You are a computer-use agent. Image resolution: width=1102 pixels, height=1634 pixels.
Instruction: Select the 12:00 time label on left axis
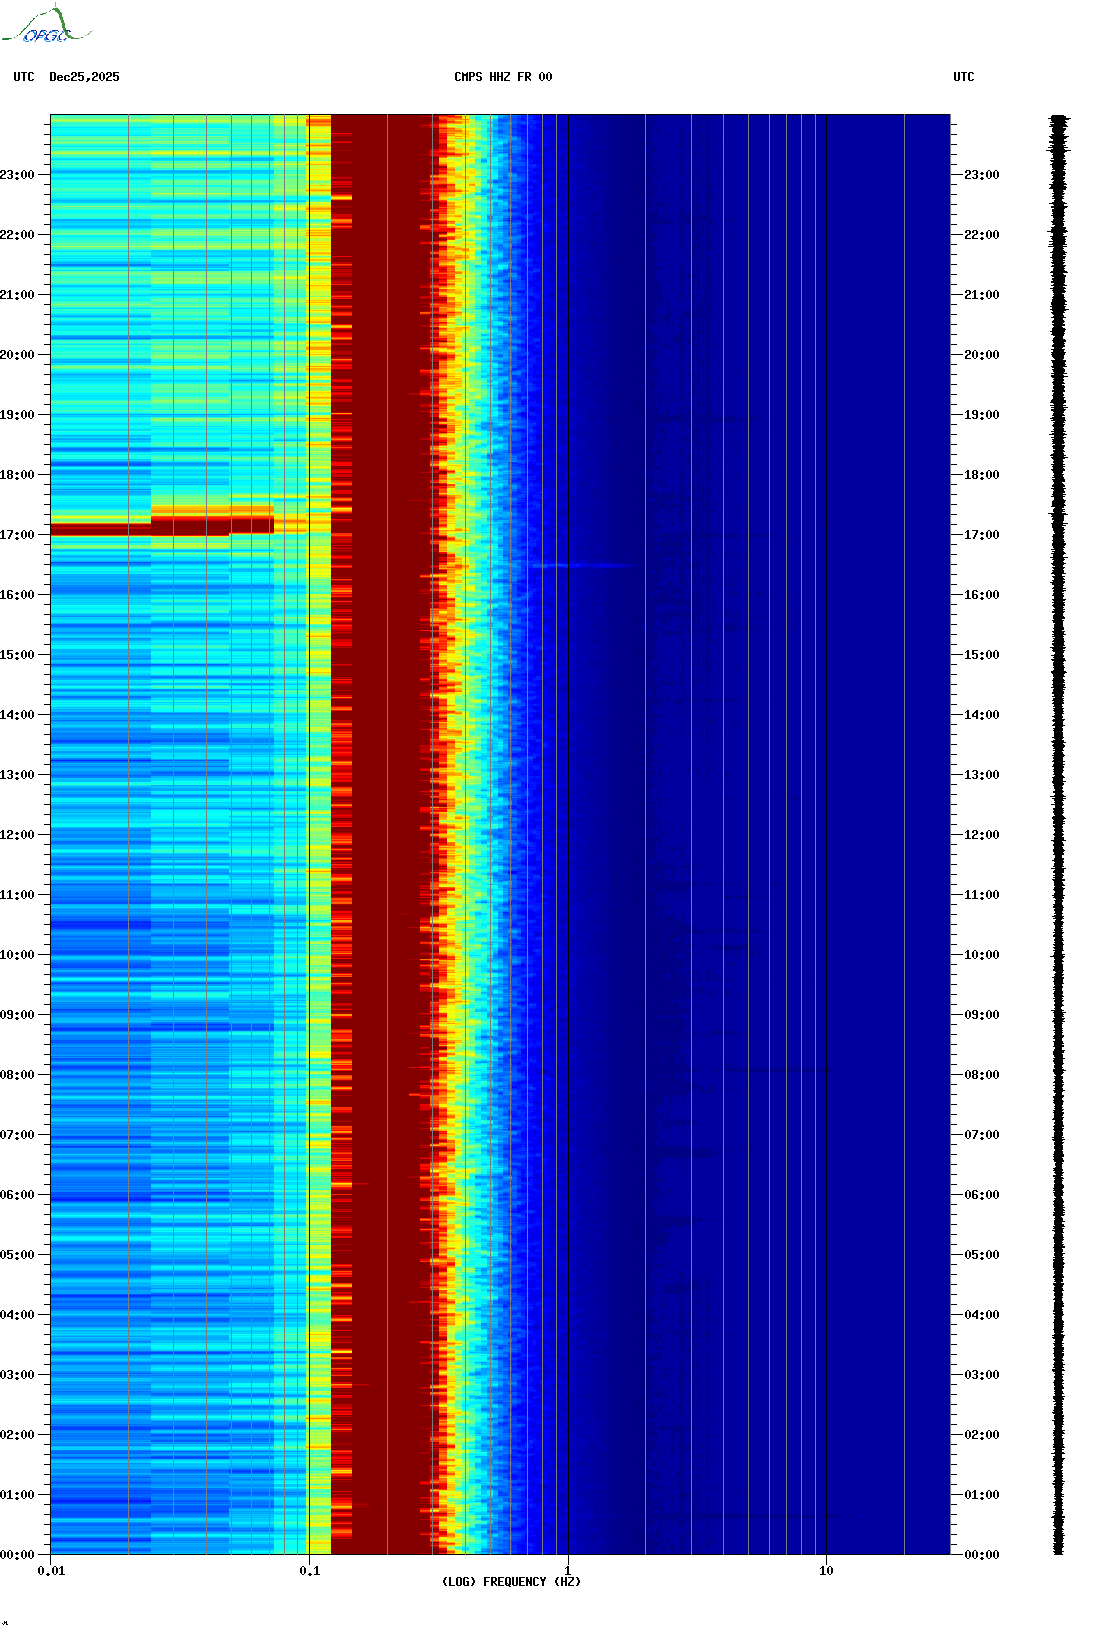[x=17, y=835]
